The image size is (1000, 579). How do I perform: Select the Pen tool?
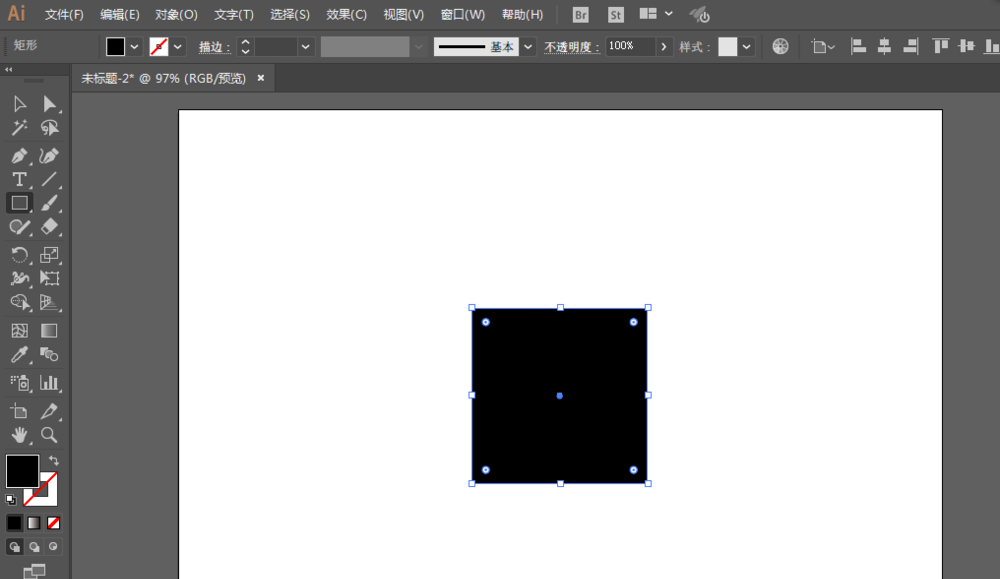(19, 156)
